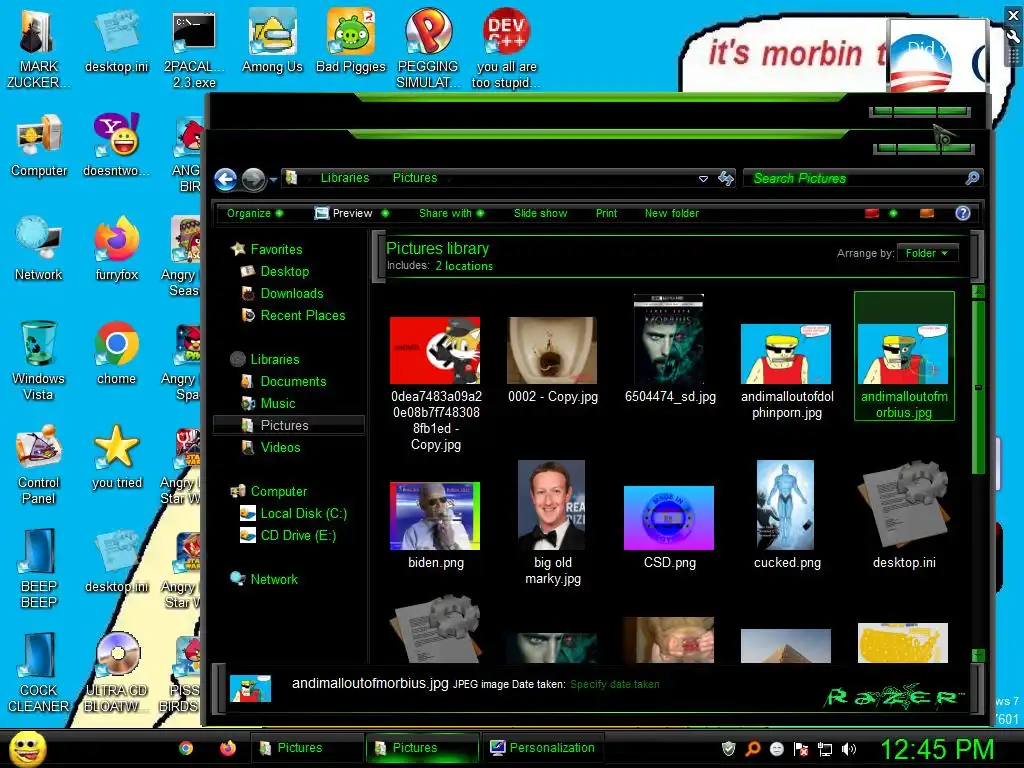The image size is (1024, 768).
Task: Create a New folder
Action: [x=671, y=213]
